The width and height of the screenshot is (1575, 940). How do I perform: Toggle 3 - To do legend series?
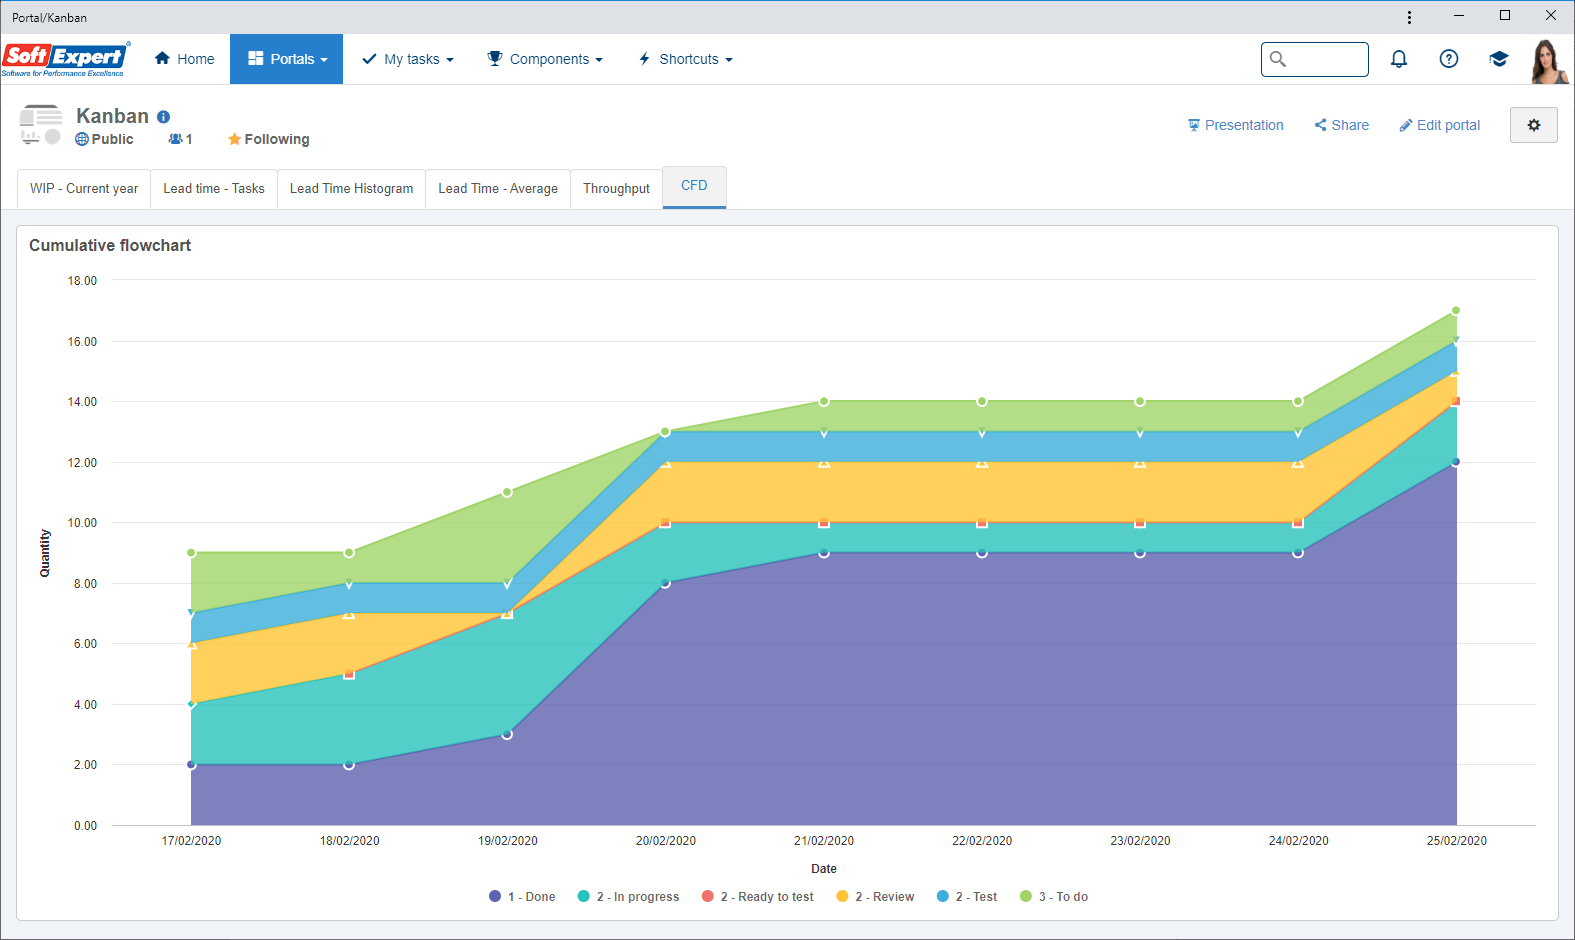(1054, 897)
